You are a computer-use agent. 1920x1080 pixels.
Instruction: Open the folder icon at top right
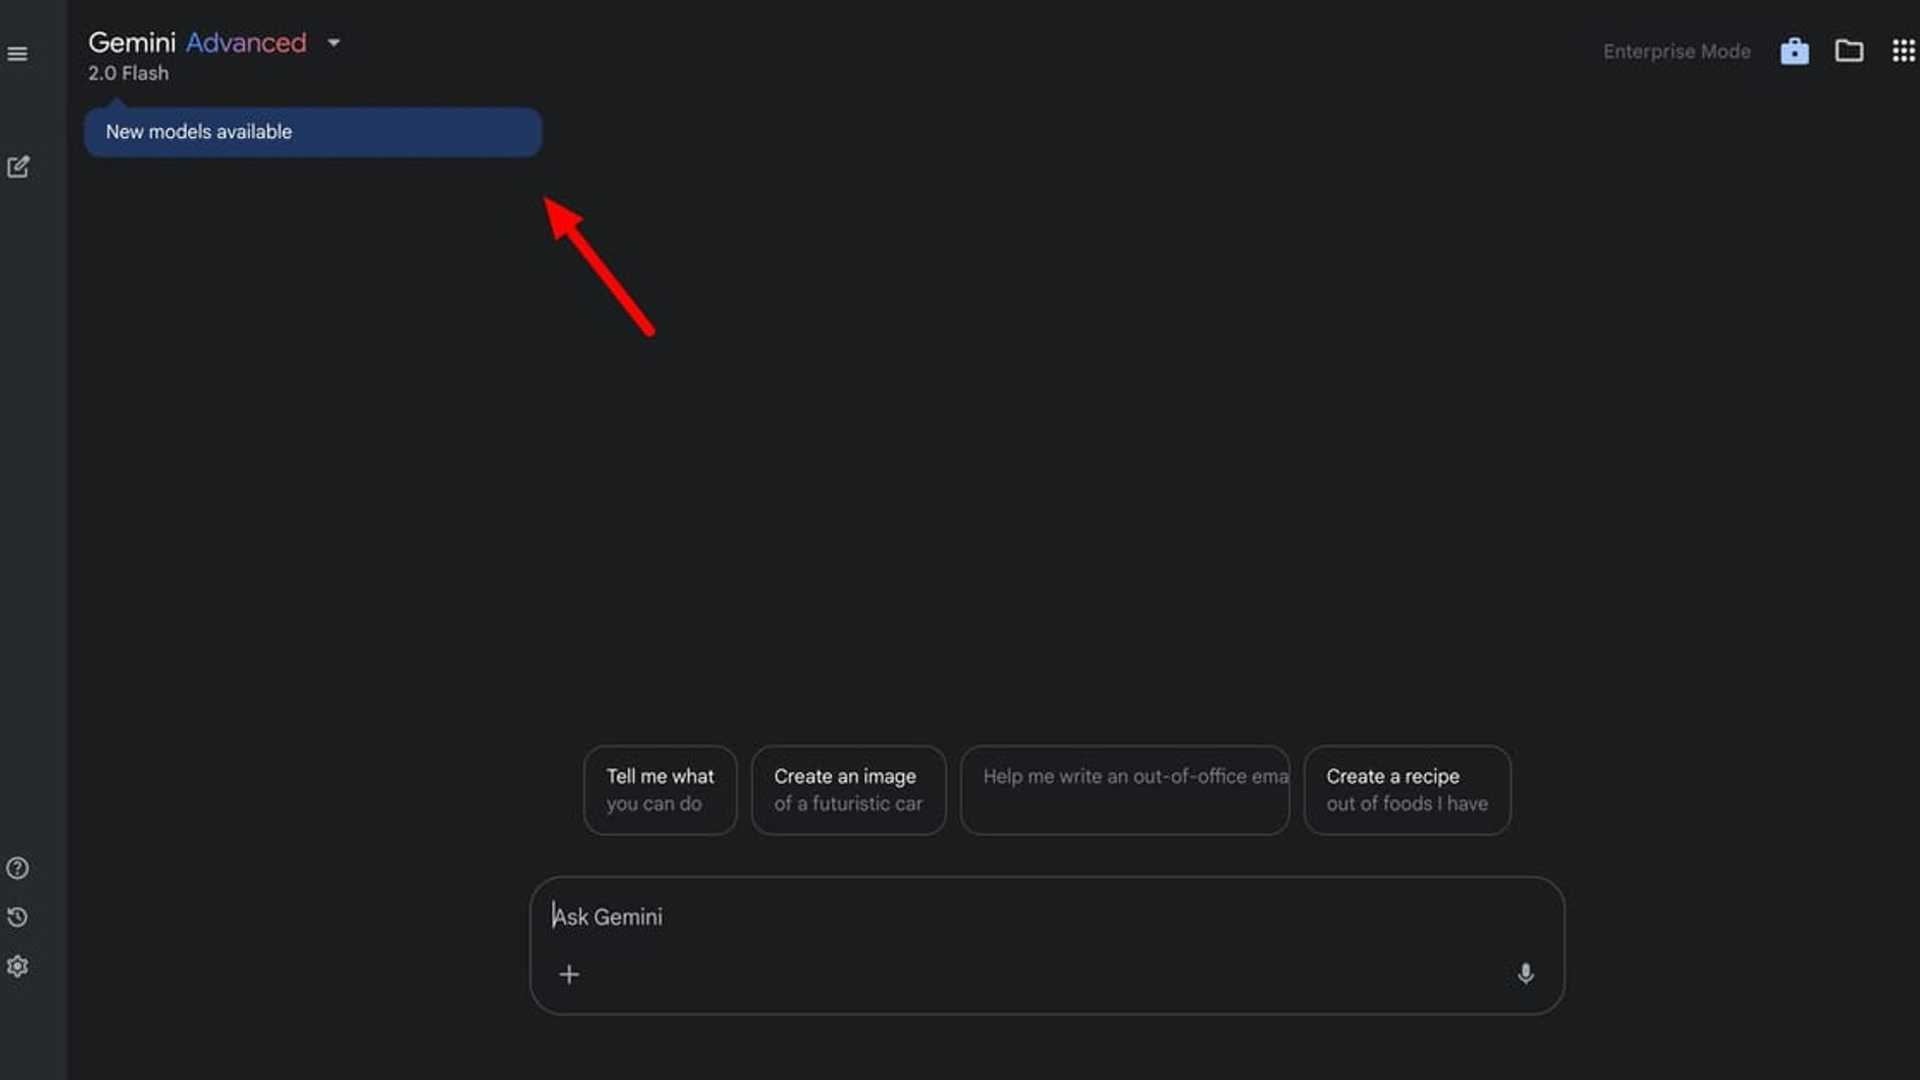[x=1848, y=51]
